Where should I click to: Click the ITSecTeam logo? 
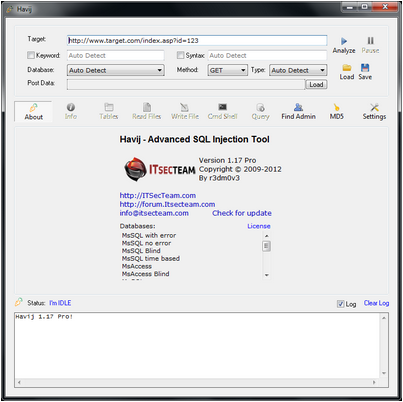pos(160,169)
